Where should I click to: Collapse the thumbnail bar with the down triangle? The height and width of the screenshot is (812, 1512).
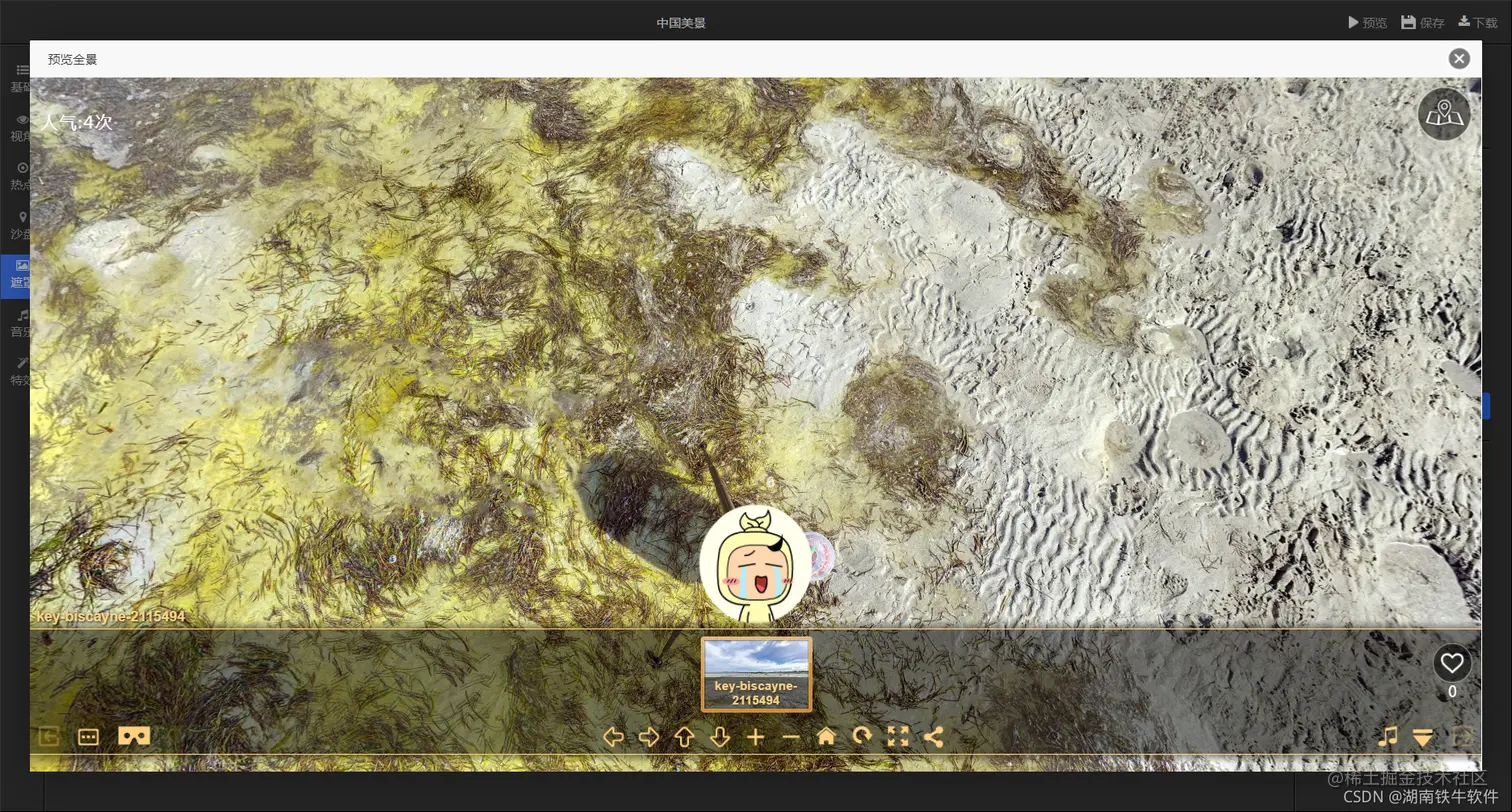[x=1423, y=737]
